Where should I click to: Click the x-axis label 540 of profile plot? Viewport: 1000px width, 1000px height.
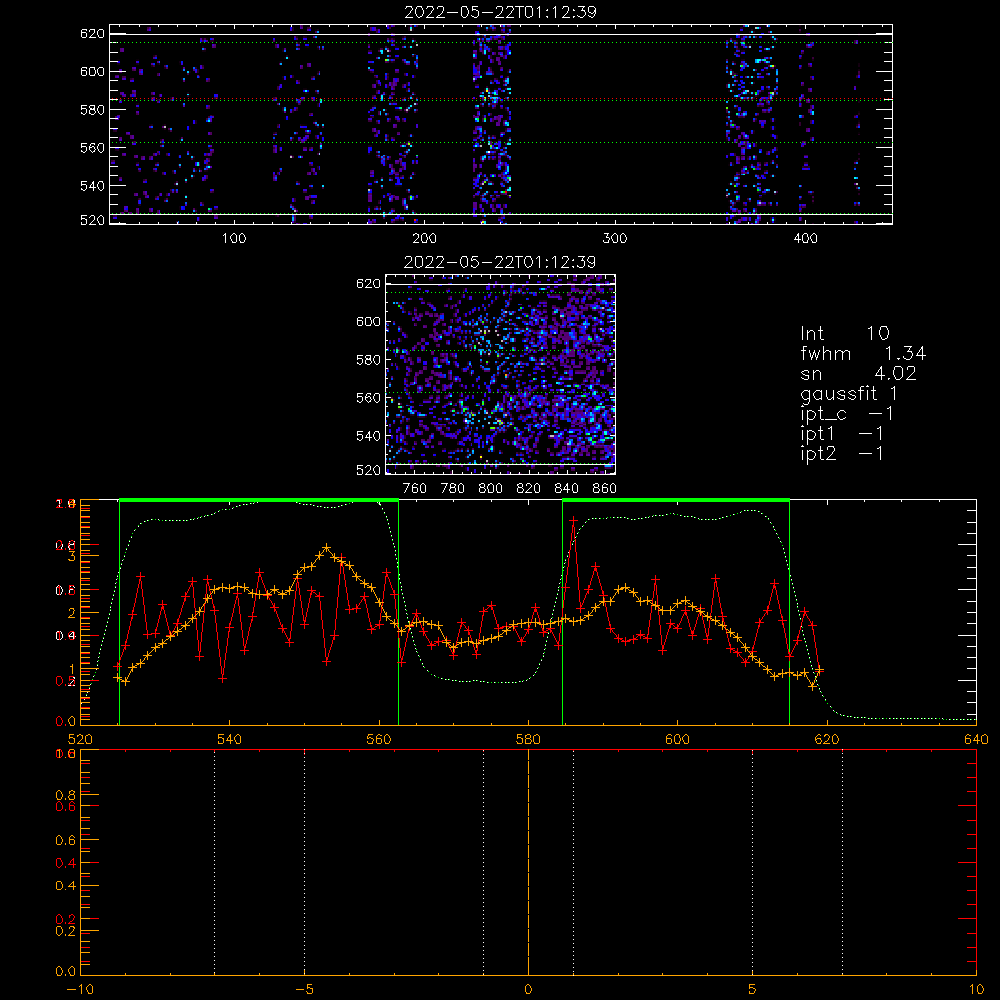point(230,740)
